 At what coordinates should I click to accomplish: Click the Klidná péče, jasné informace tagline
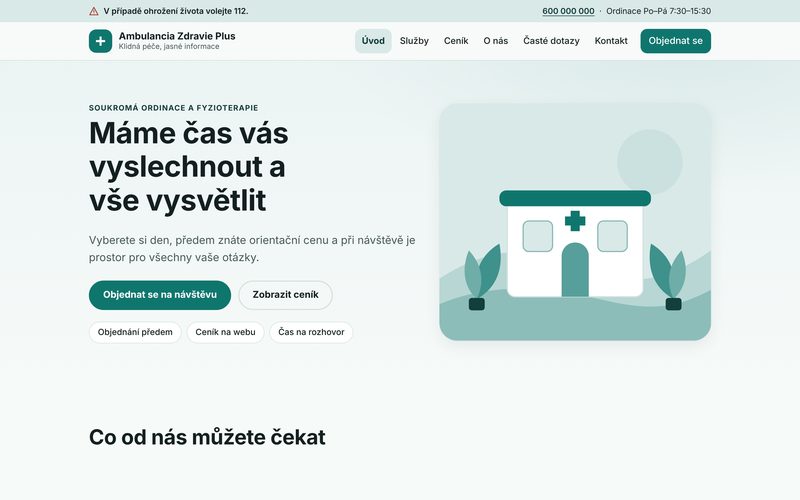tap(169, 46)
